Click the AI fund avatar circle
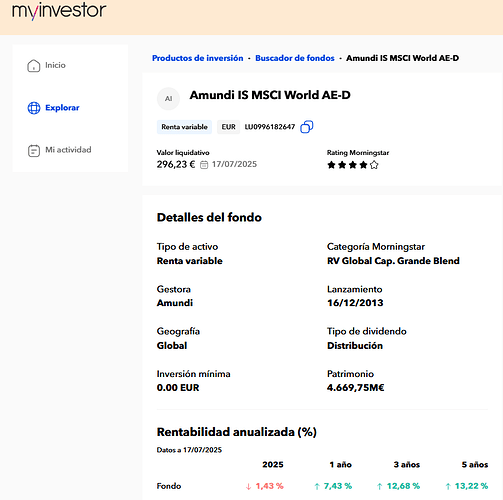 pyautogui.click(x=168, y=99)
